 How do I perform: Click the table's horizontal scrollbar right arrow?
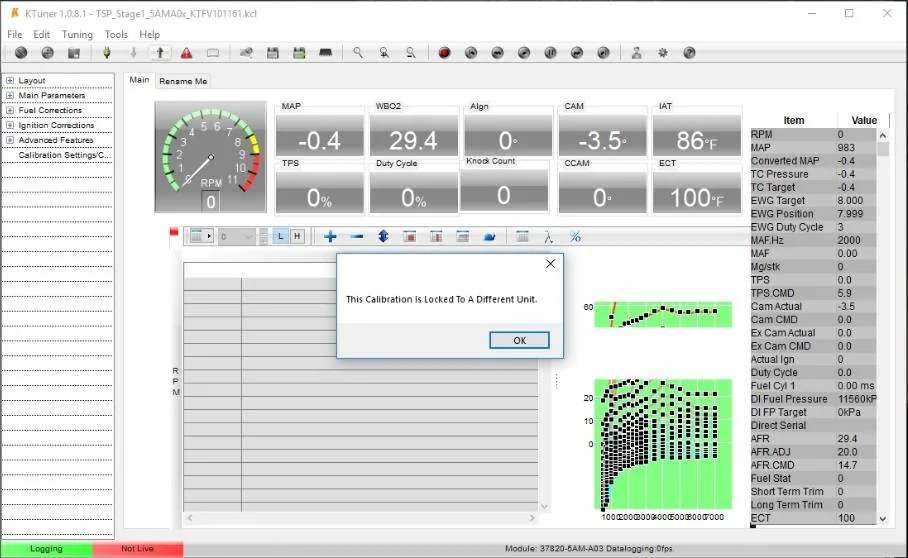pyautogui.click(x=532, y=518)
